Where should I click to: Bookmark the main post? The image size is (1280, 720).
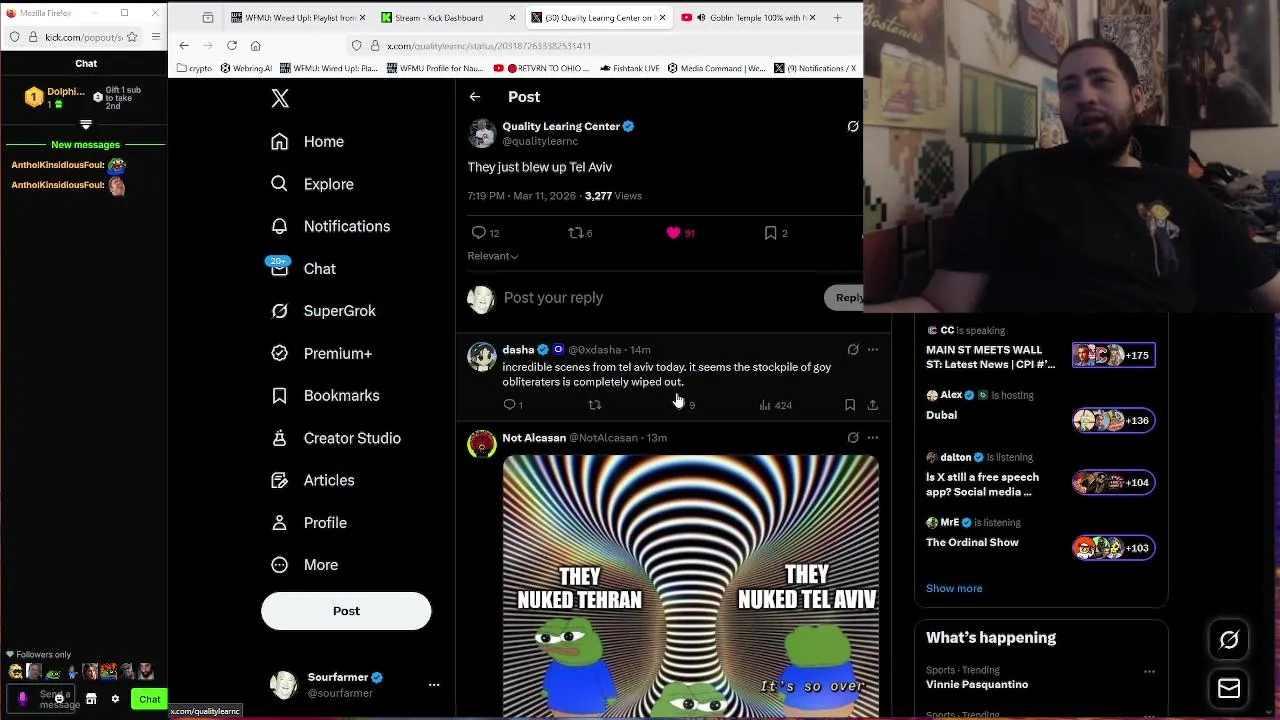pyautogui.click(x=776, y=233)
